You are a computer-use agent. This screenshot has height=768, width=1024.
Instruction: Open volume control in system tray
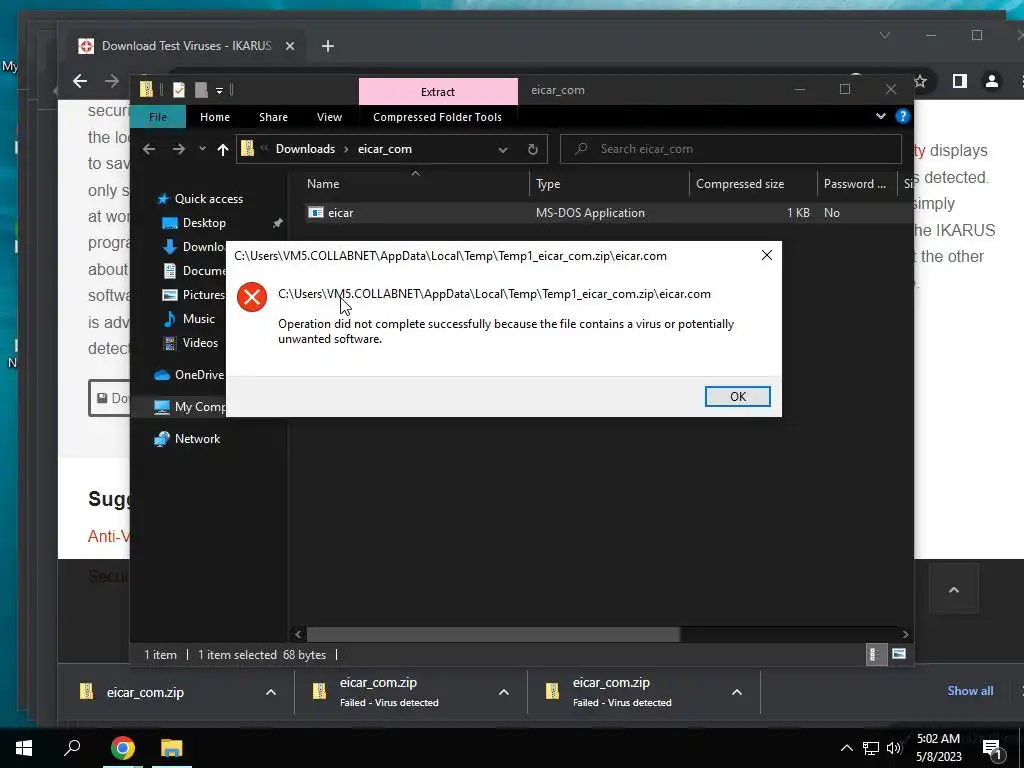[894, 748]
